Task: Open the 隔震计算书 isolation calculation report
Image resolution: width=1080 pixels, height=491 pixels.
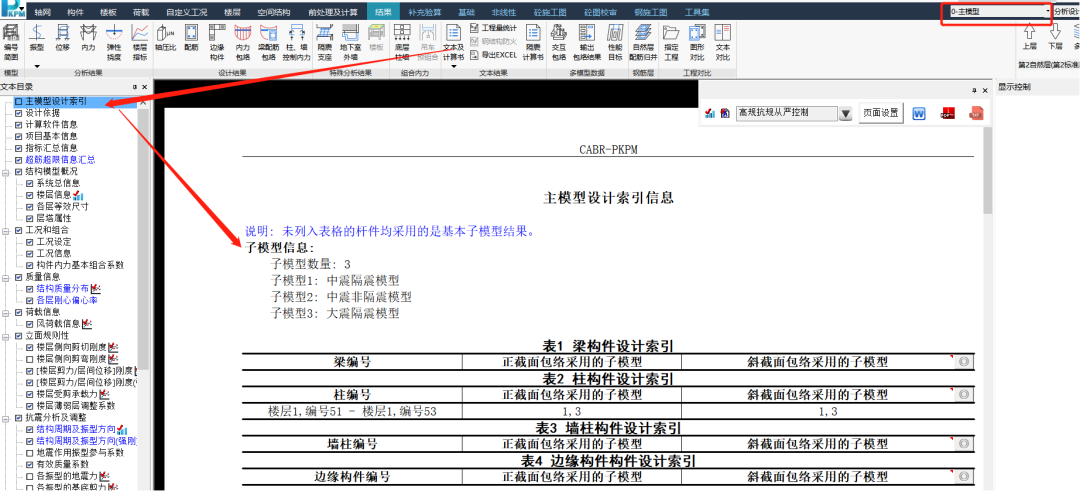Action: pyautogui.click(x=534, y=42)
